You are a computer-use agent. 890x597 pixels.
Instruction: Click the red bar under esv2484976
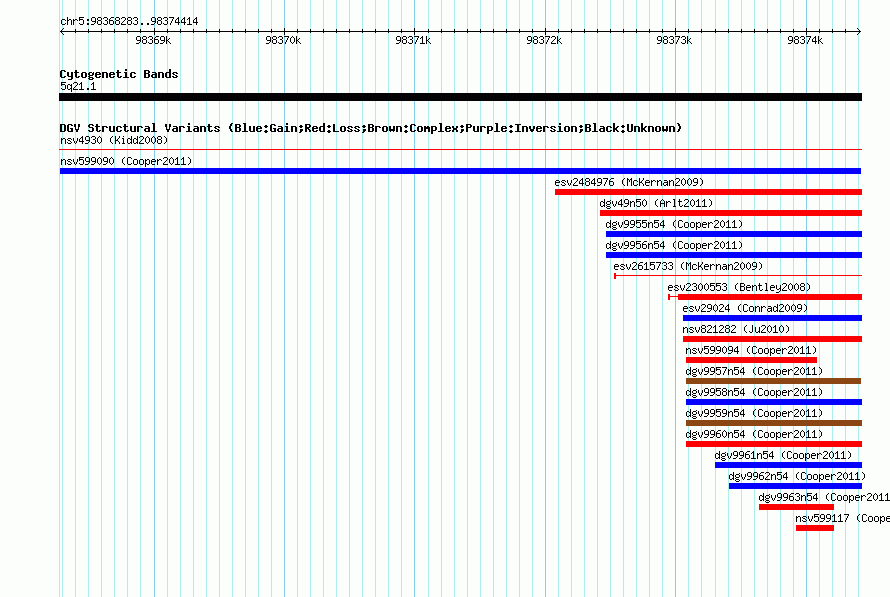click(x=708, y=192)
